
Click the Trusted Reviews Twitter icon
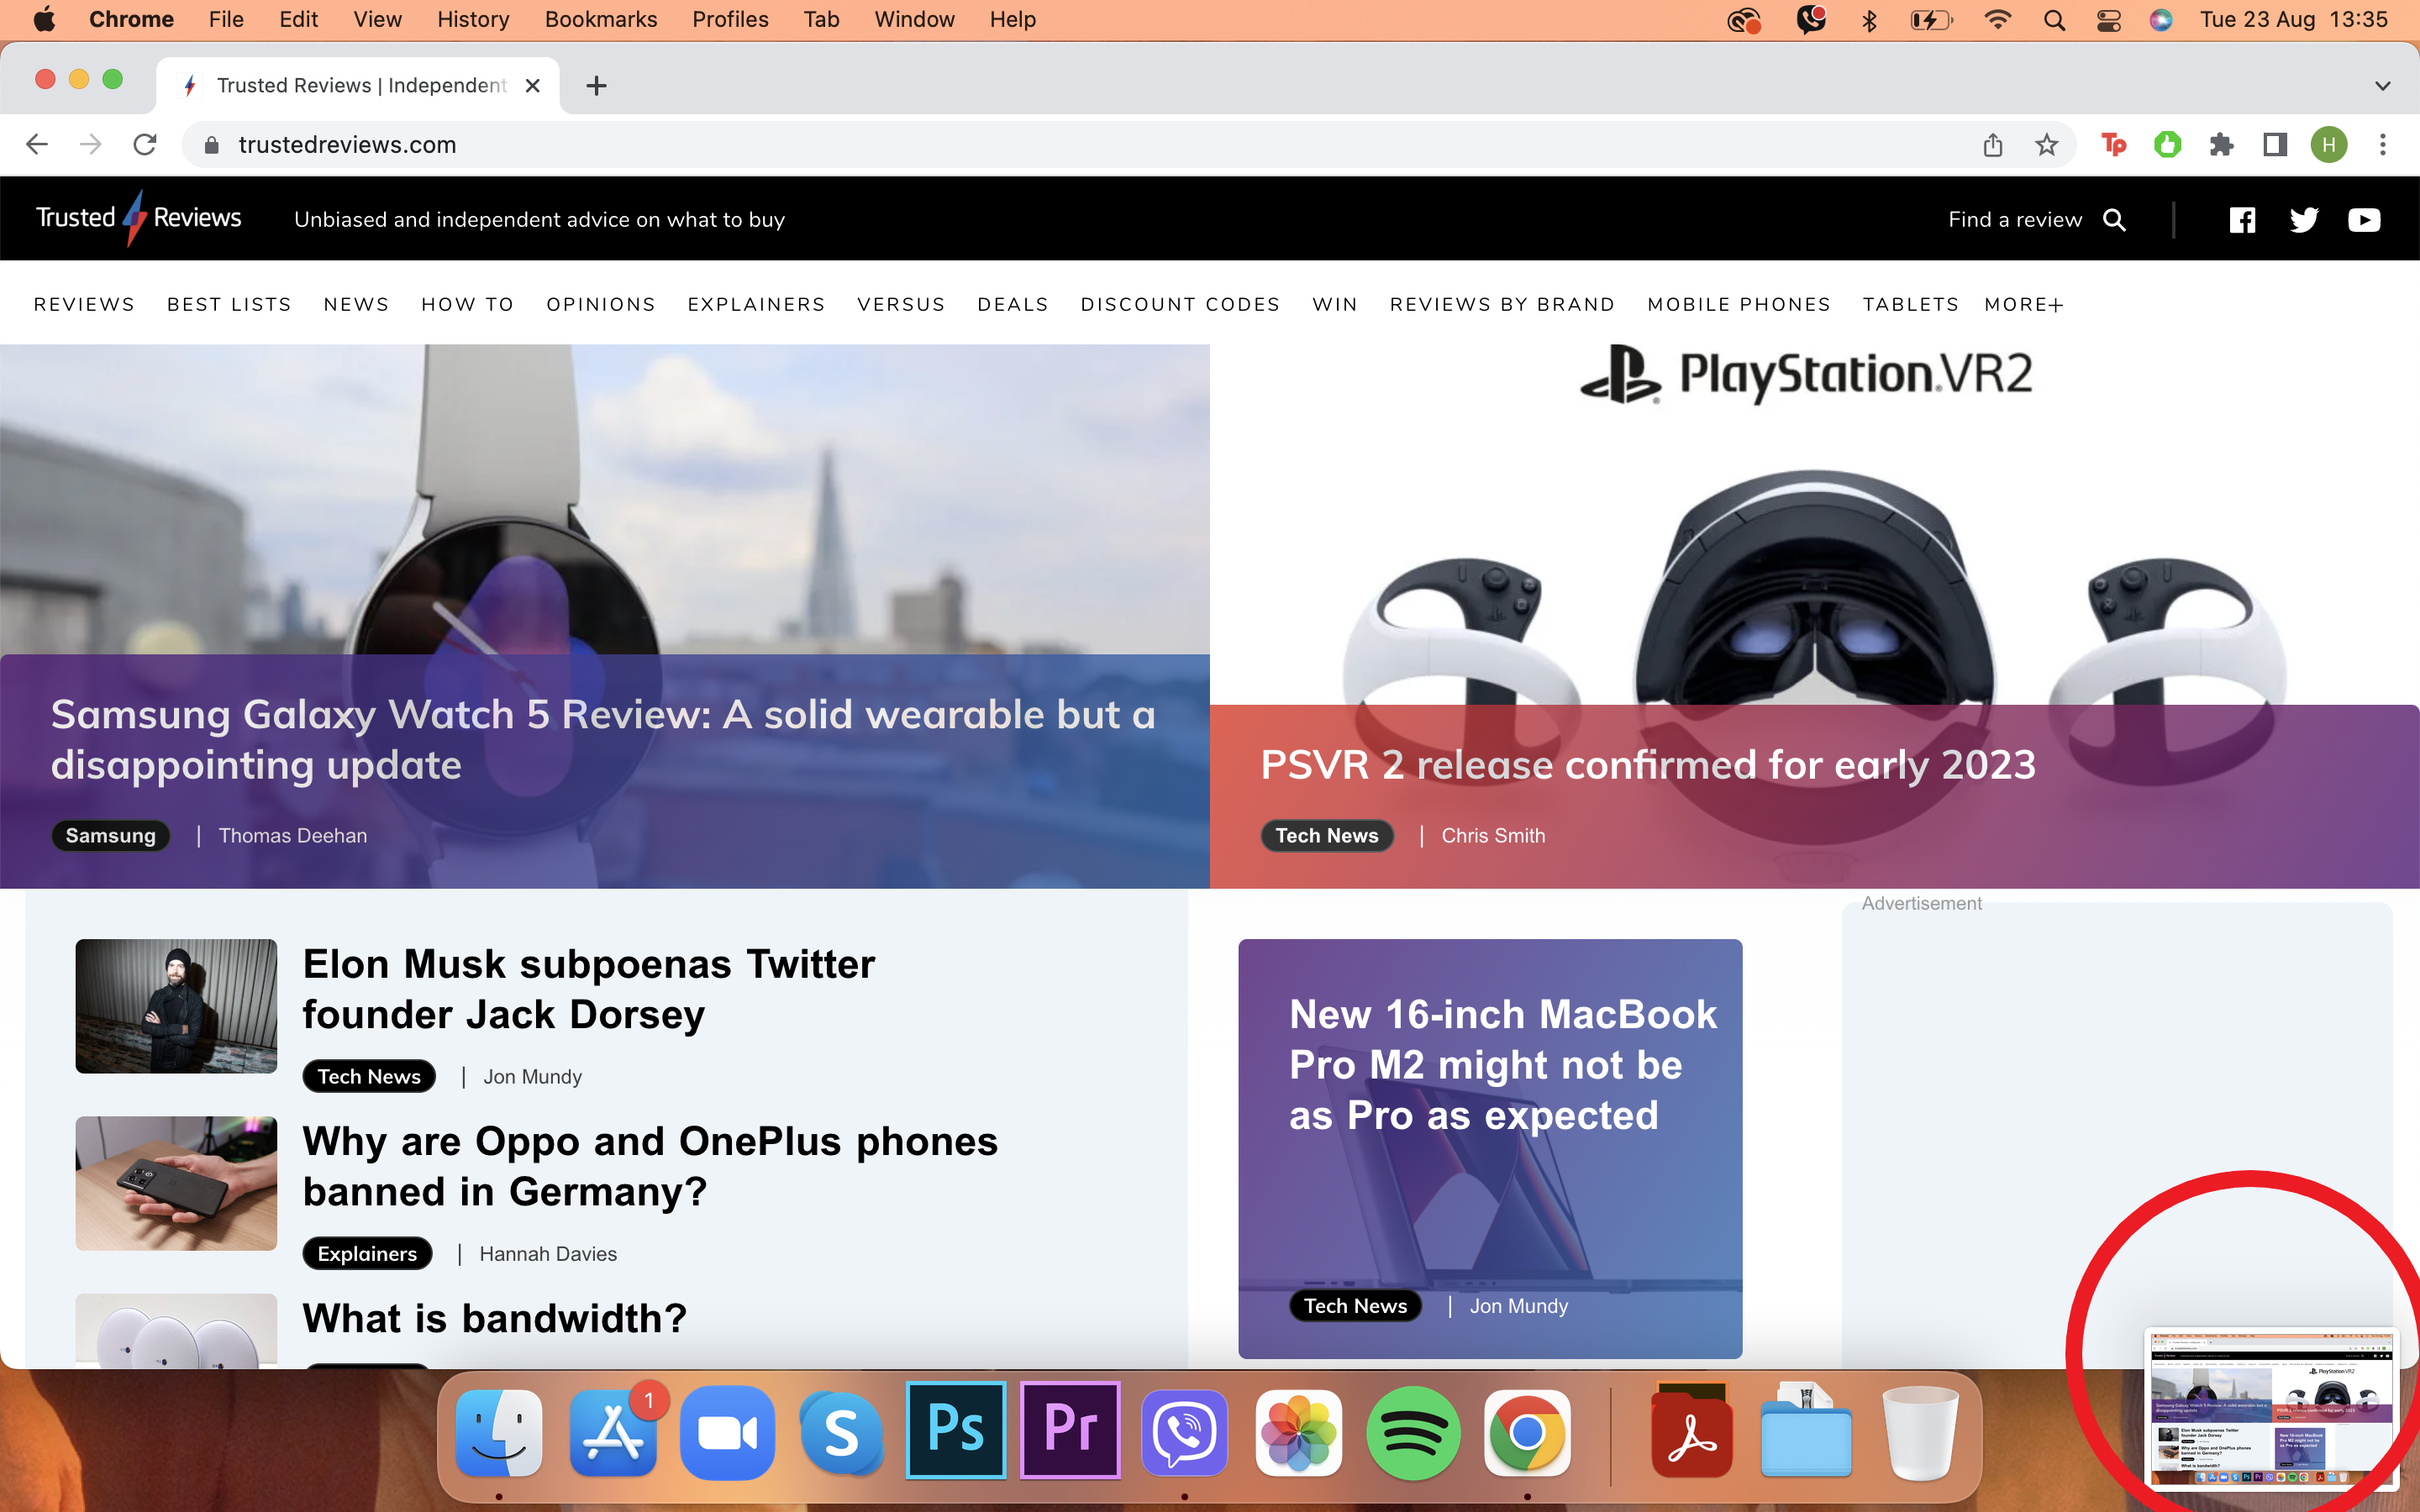(x=2303, y=220)
